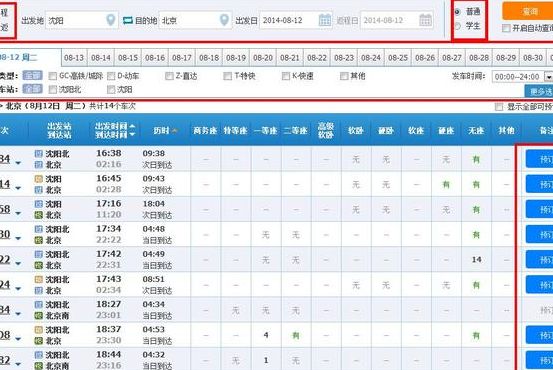Click the green 有 under 硬座 in the 16:45 row
This screenshot has width=553, height=370.
coord(446,184)
